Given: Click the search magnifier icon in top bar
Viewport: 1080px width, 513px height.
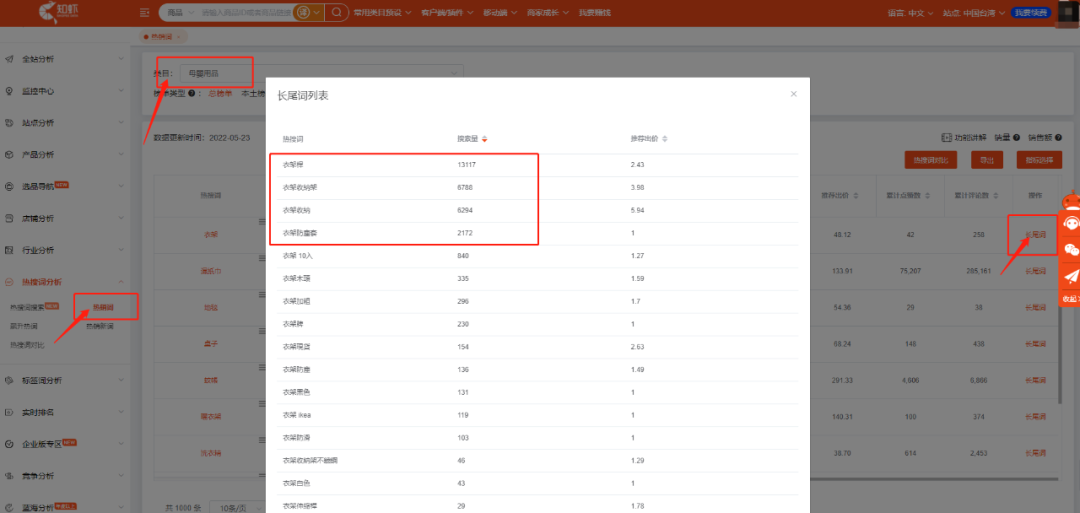Looking at the screenshot, I should [x=338, y=13].
